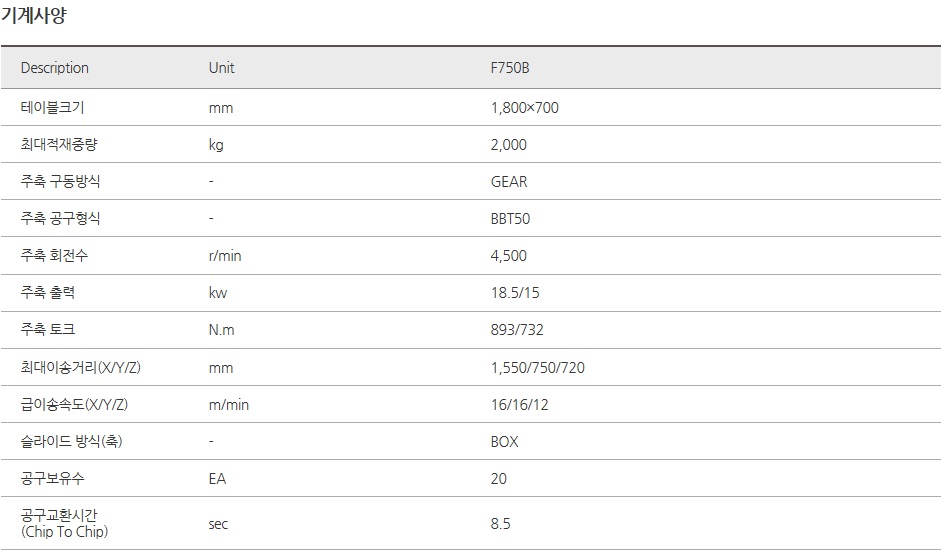
Task: Click the 기계사양 section heading
Action: pyautogui.click(x=34, y=16)
